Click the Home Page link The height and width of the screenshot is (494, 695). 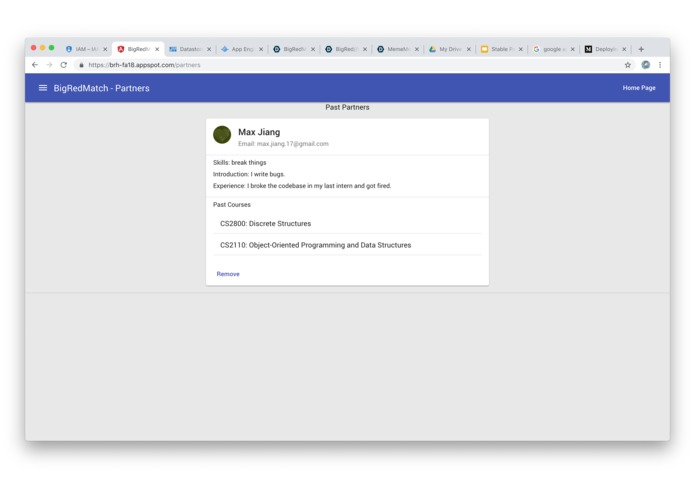(639, 88)
